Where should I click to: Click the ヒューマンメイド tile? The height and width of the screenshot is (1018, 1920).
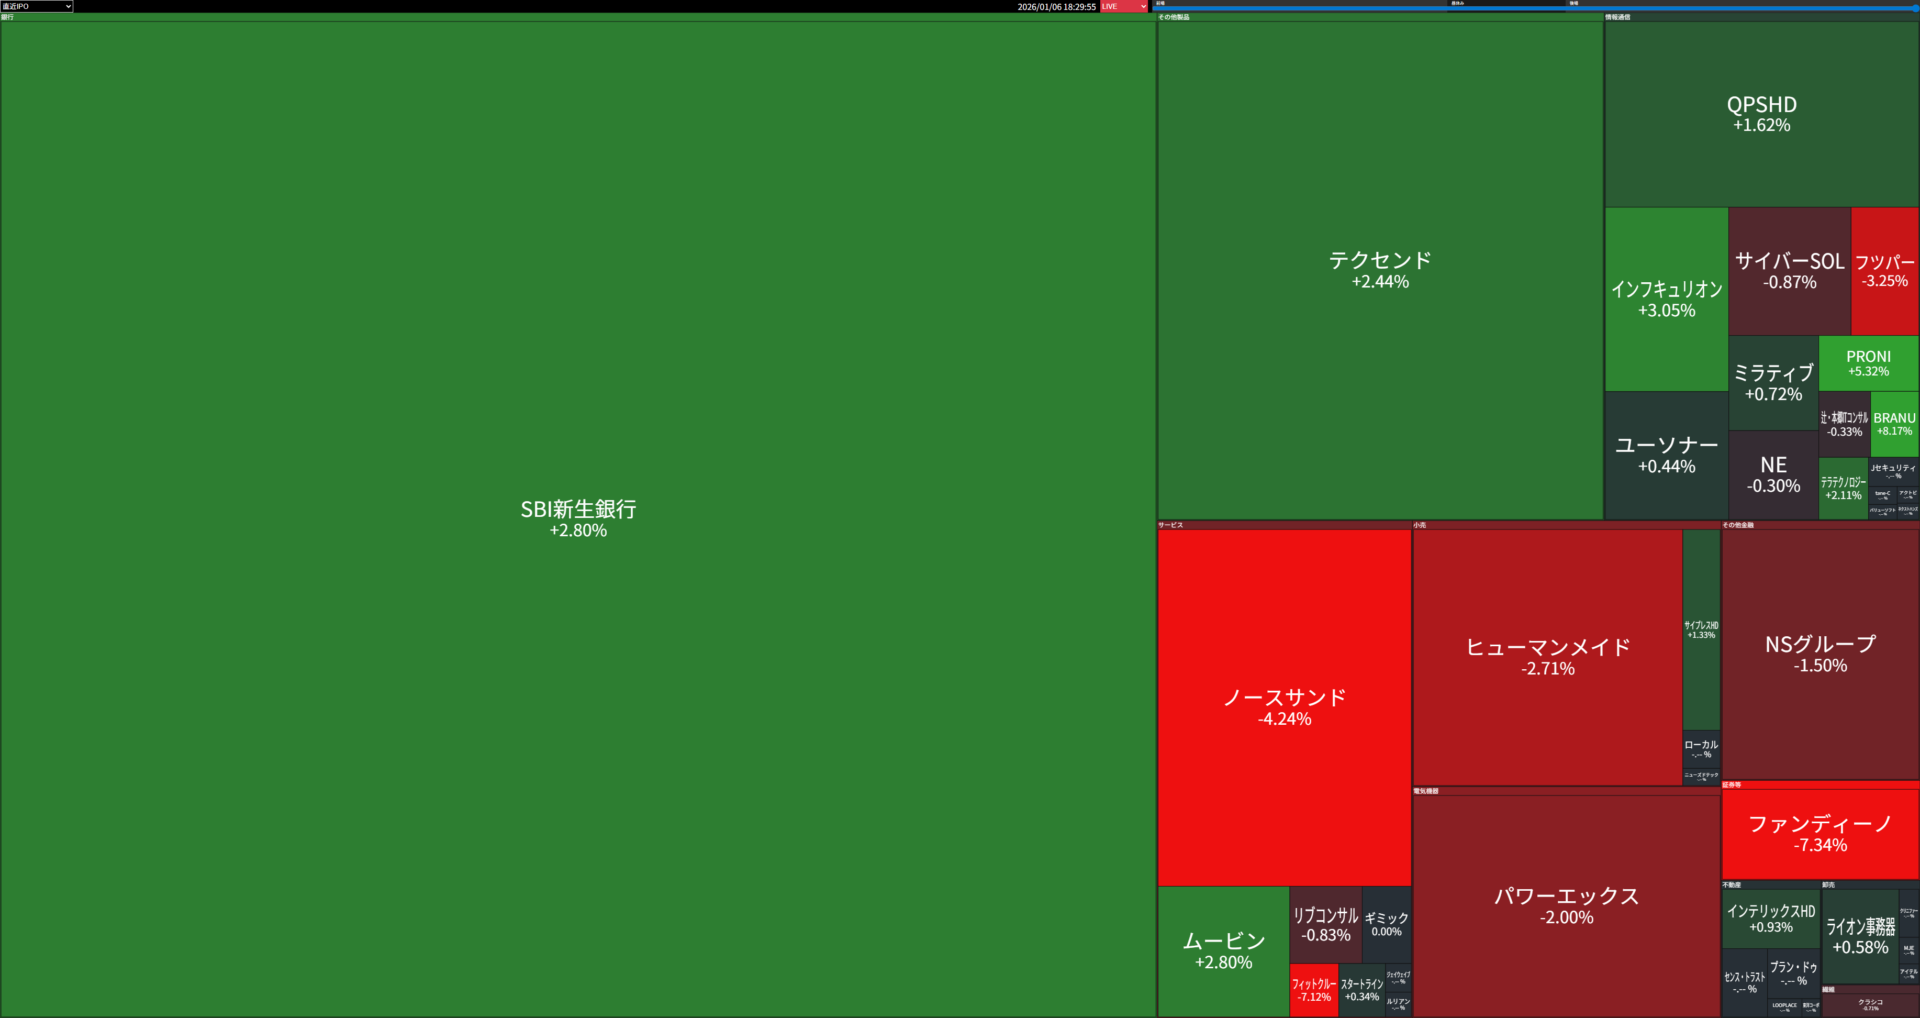(1547, 657)
